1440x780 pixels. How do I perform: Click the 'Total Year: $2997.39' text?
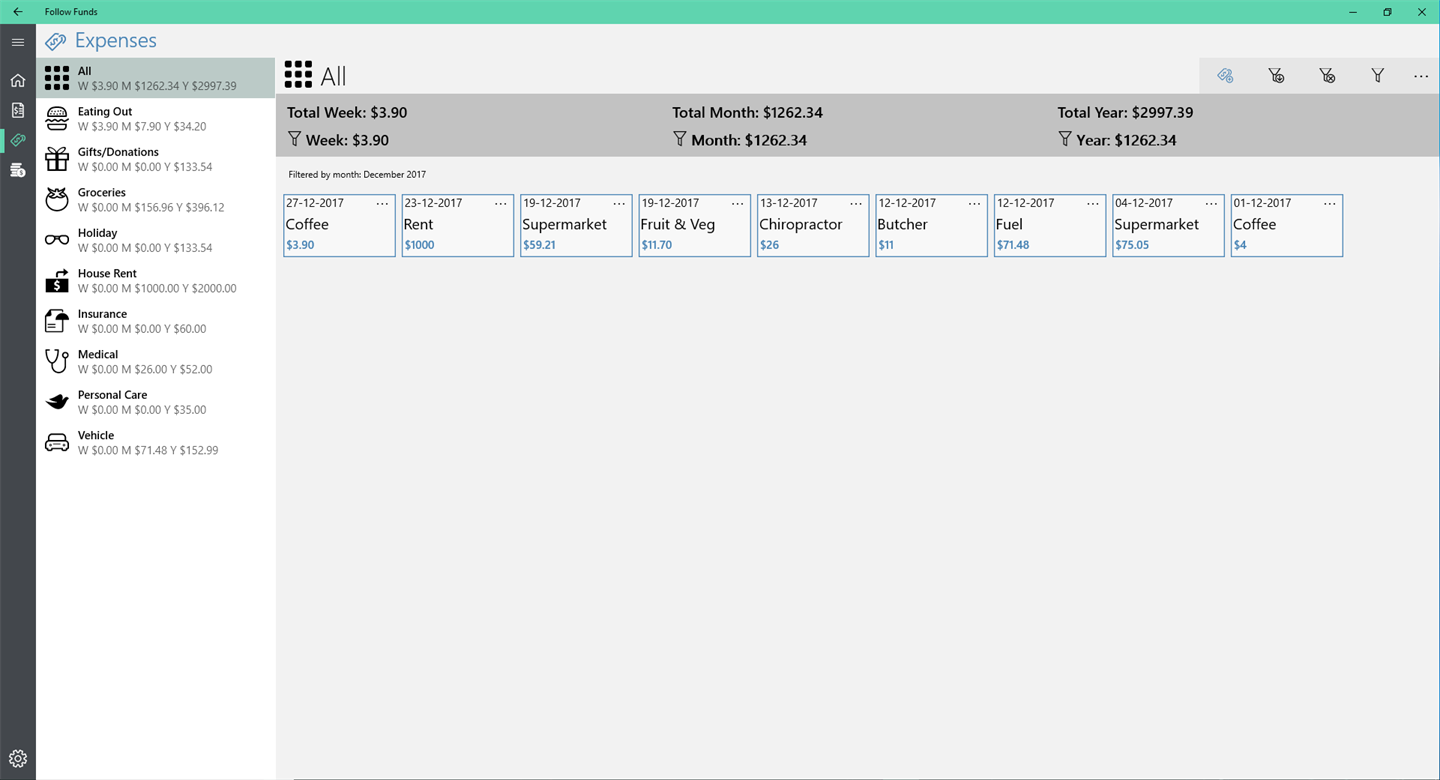pyautogui.click(x=1125, y=112)
